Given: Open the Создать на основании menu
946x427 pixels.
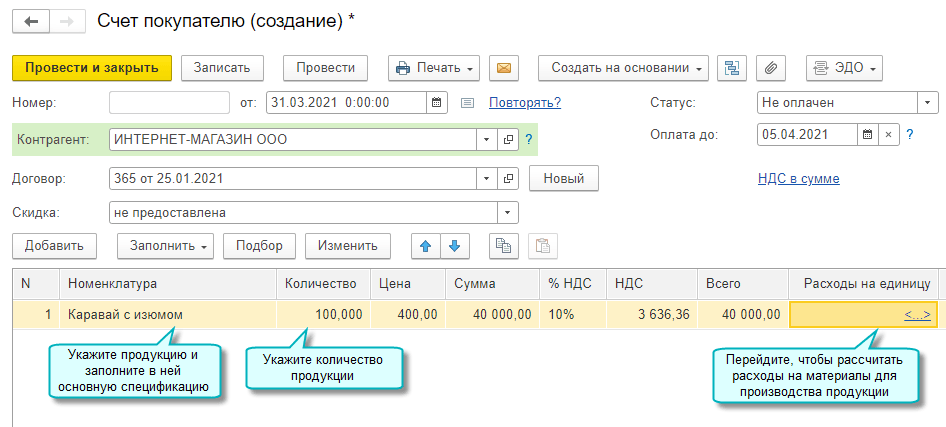Looking at the screenshot, I should [623, 68].
